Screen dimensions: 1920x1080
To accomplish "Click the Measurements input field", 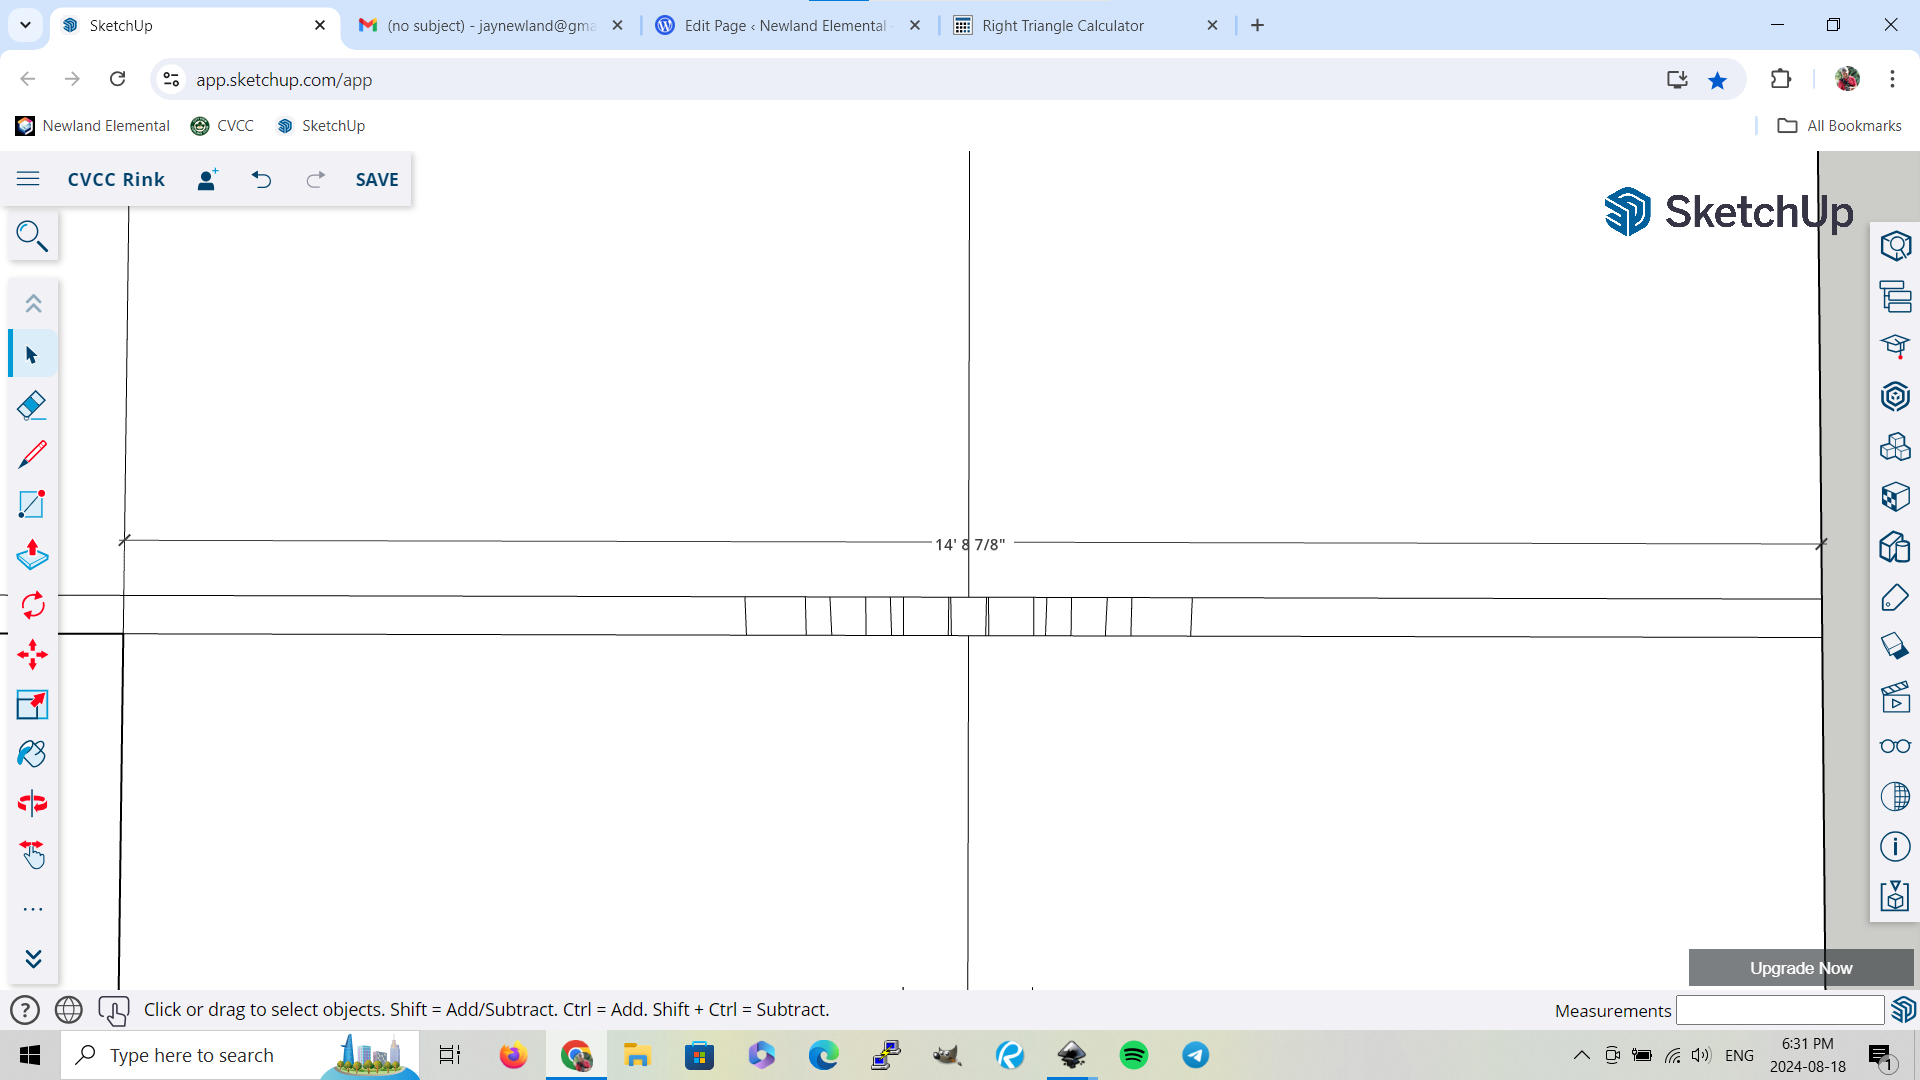I will click(1779, 1011).
